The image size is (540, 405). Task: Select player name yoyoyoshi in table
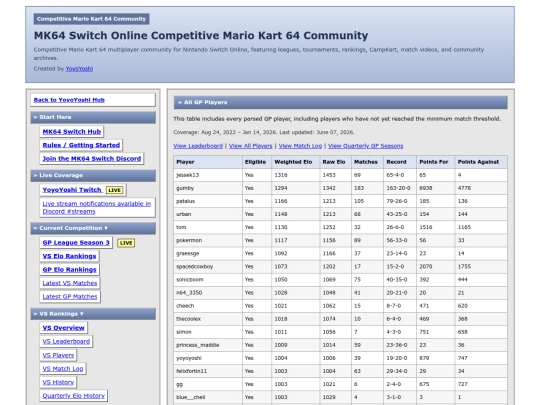pyautogui.click(x=189, y=358)
